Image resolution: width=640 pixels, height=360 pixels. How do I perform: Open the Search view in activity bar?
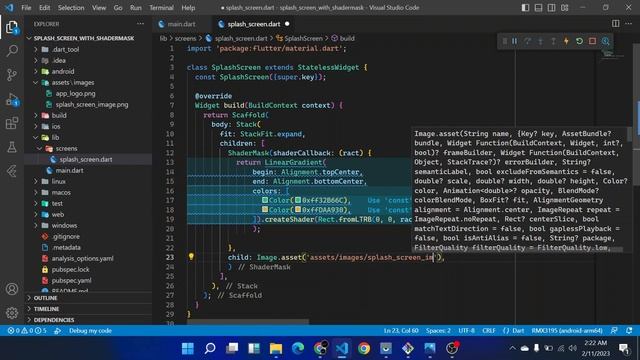(x=12, y=51)
